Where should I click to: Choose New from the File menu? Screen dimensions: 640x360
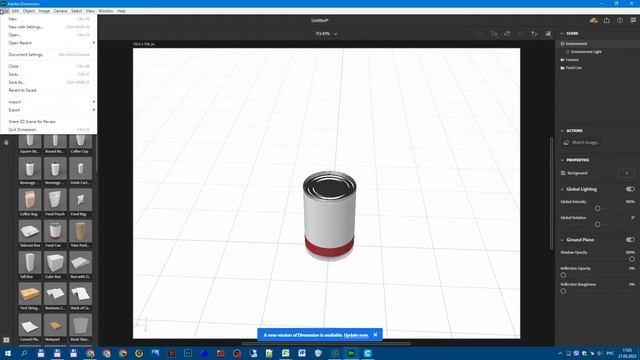49,19
